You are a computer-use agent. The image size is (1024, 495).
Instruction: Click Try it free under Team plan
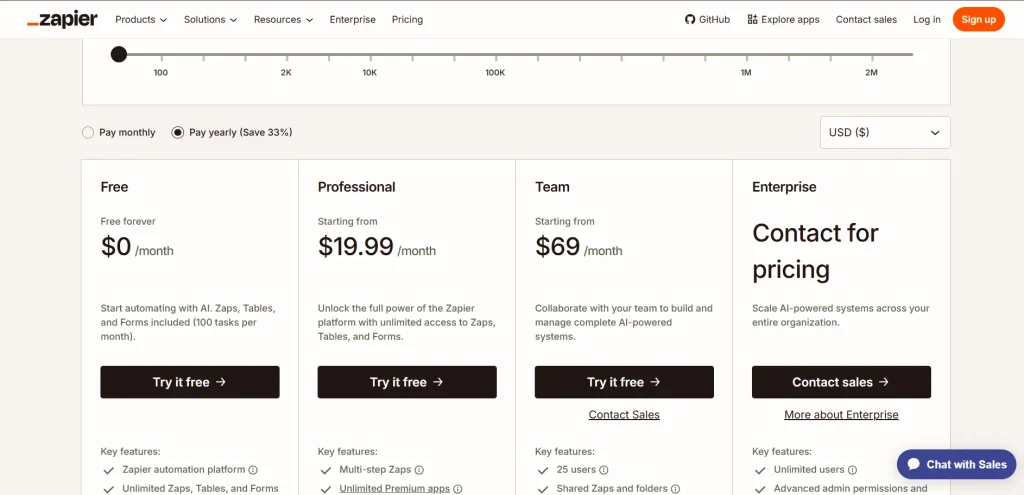tap(624, 382)
